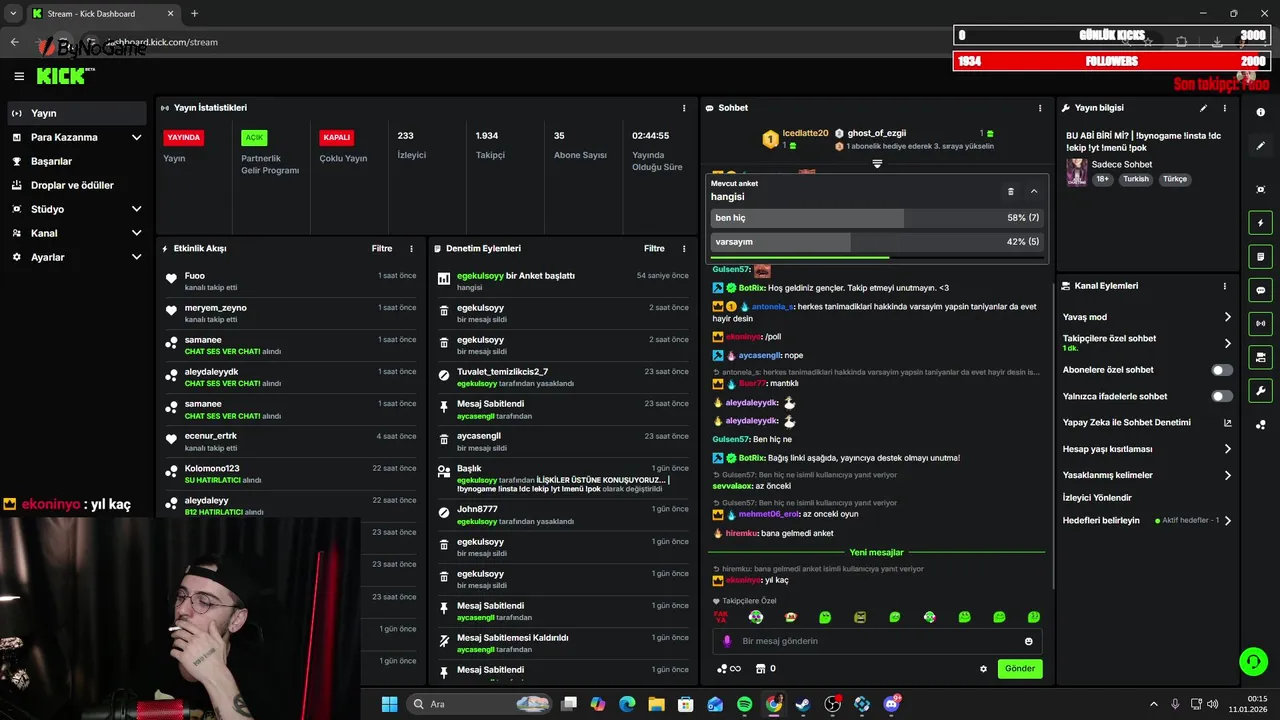Open Hedefleri belirleyin goals option
The image size is (1280, 720).
tap(1147, 520)
